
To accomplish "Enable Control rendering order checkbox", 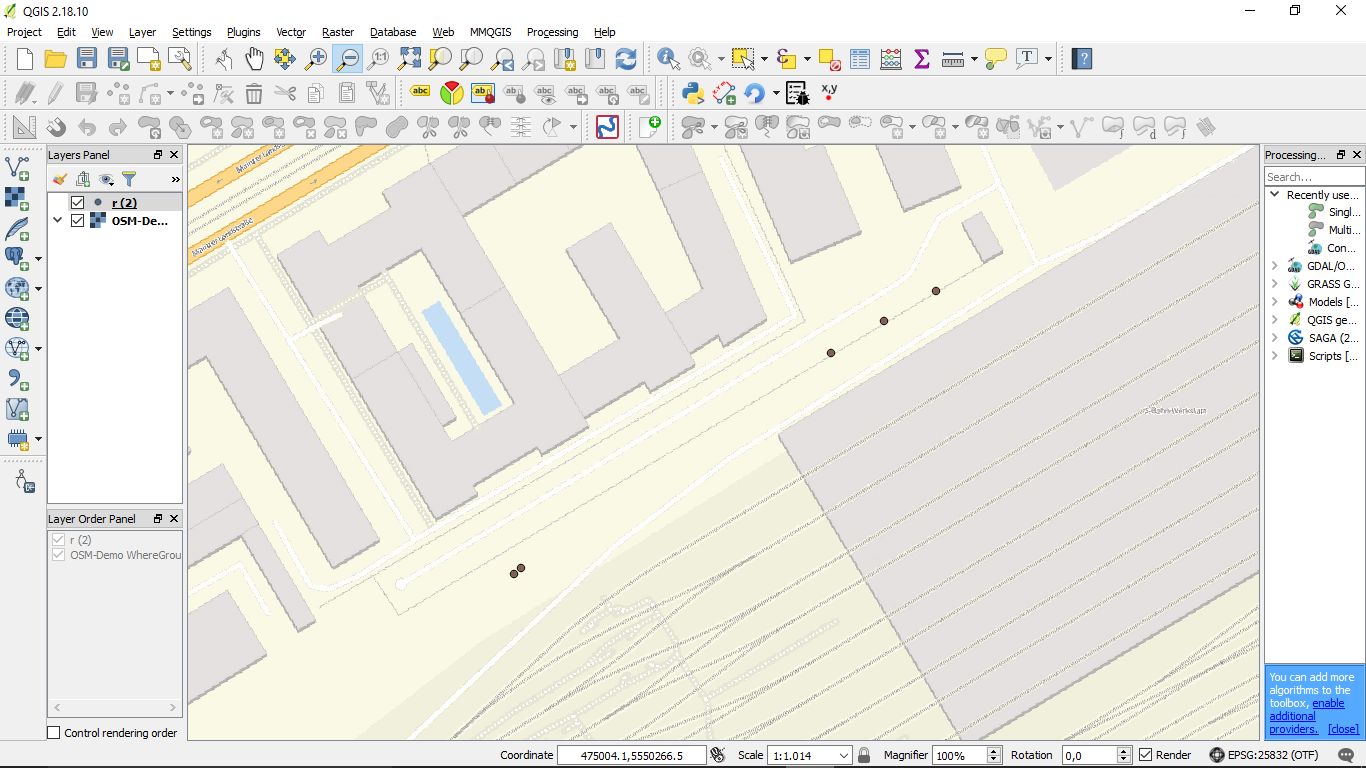I will (x=54, y=733).
